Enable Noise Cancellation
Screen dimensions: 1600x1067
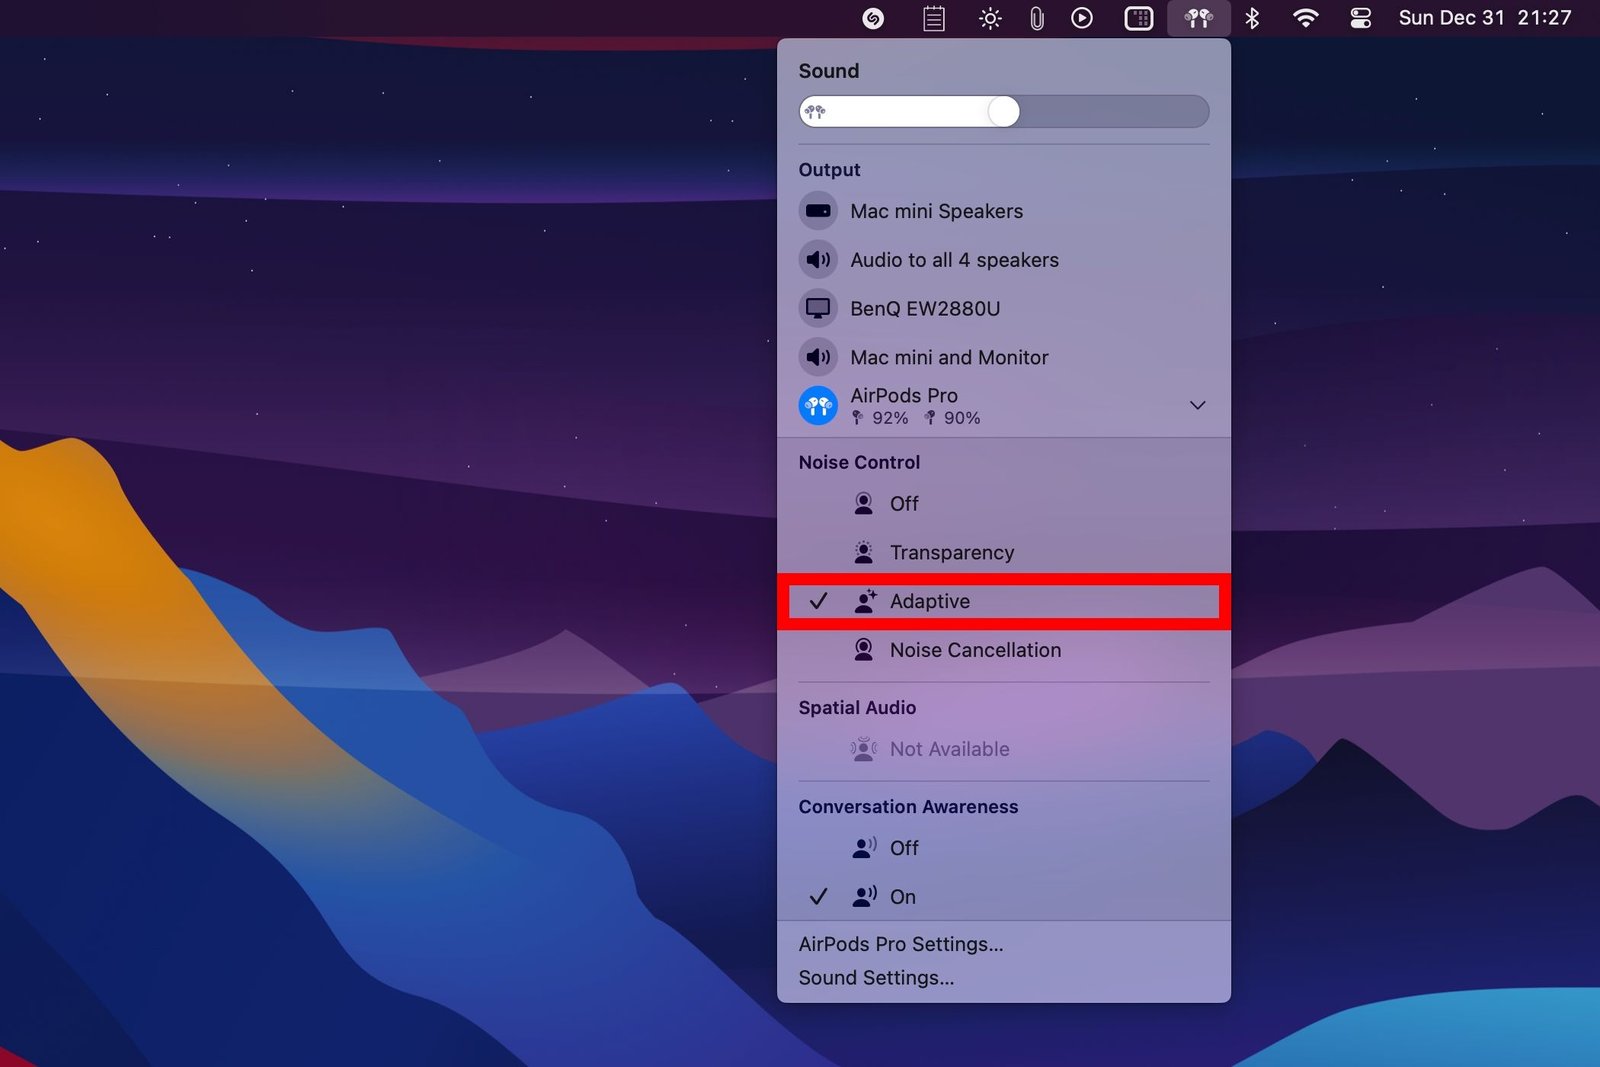click(x=975, y=650)
